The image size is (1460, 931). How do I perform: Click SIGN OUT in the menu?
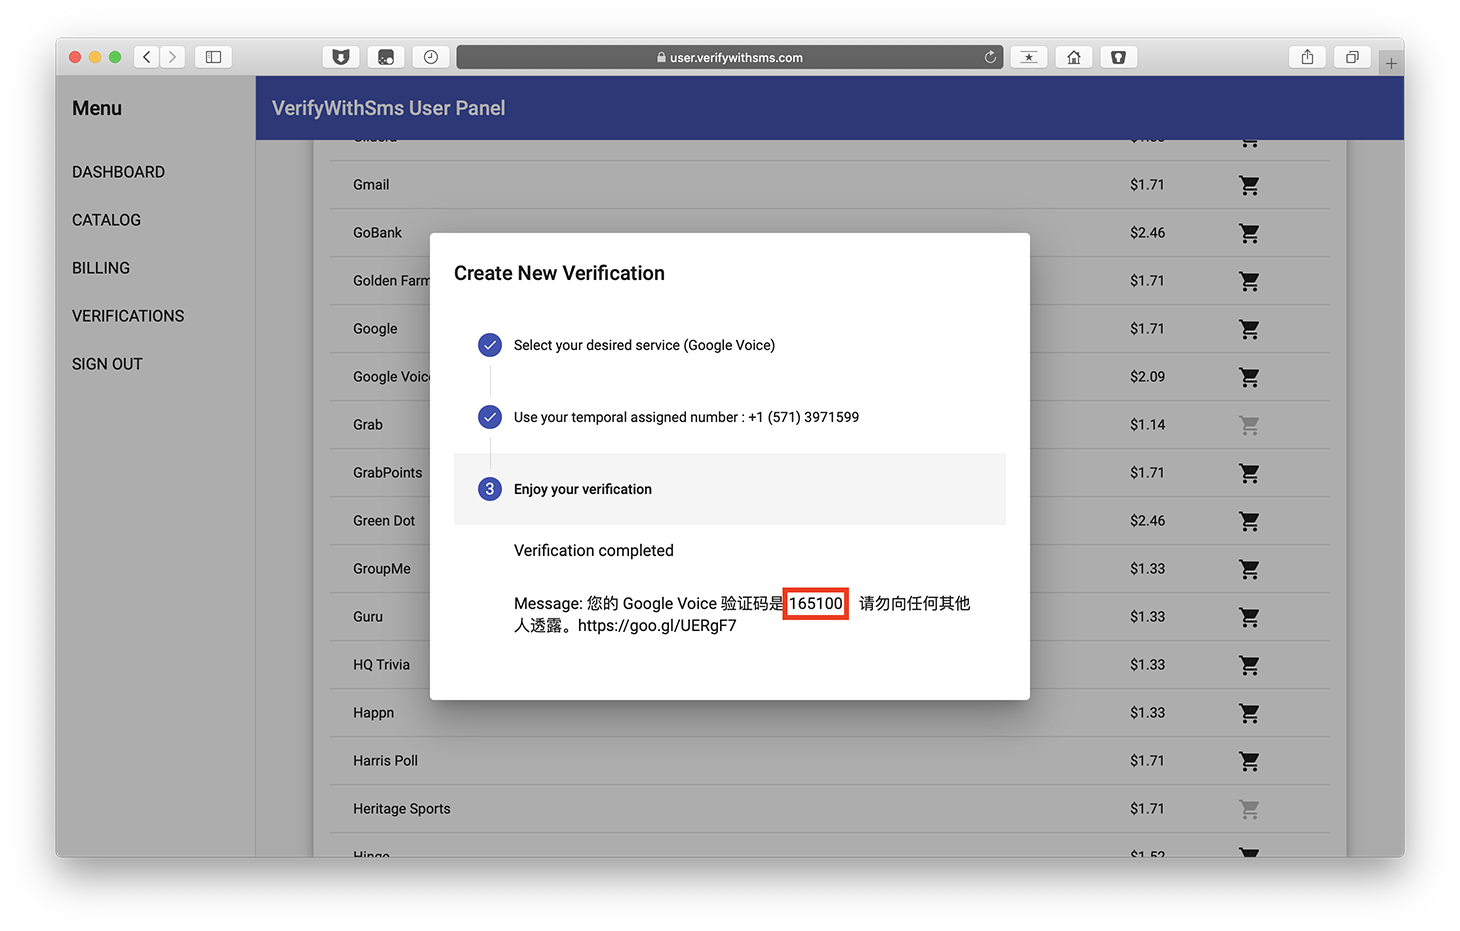click(107, 364)
